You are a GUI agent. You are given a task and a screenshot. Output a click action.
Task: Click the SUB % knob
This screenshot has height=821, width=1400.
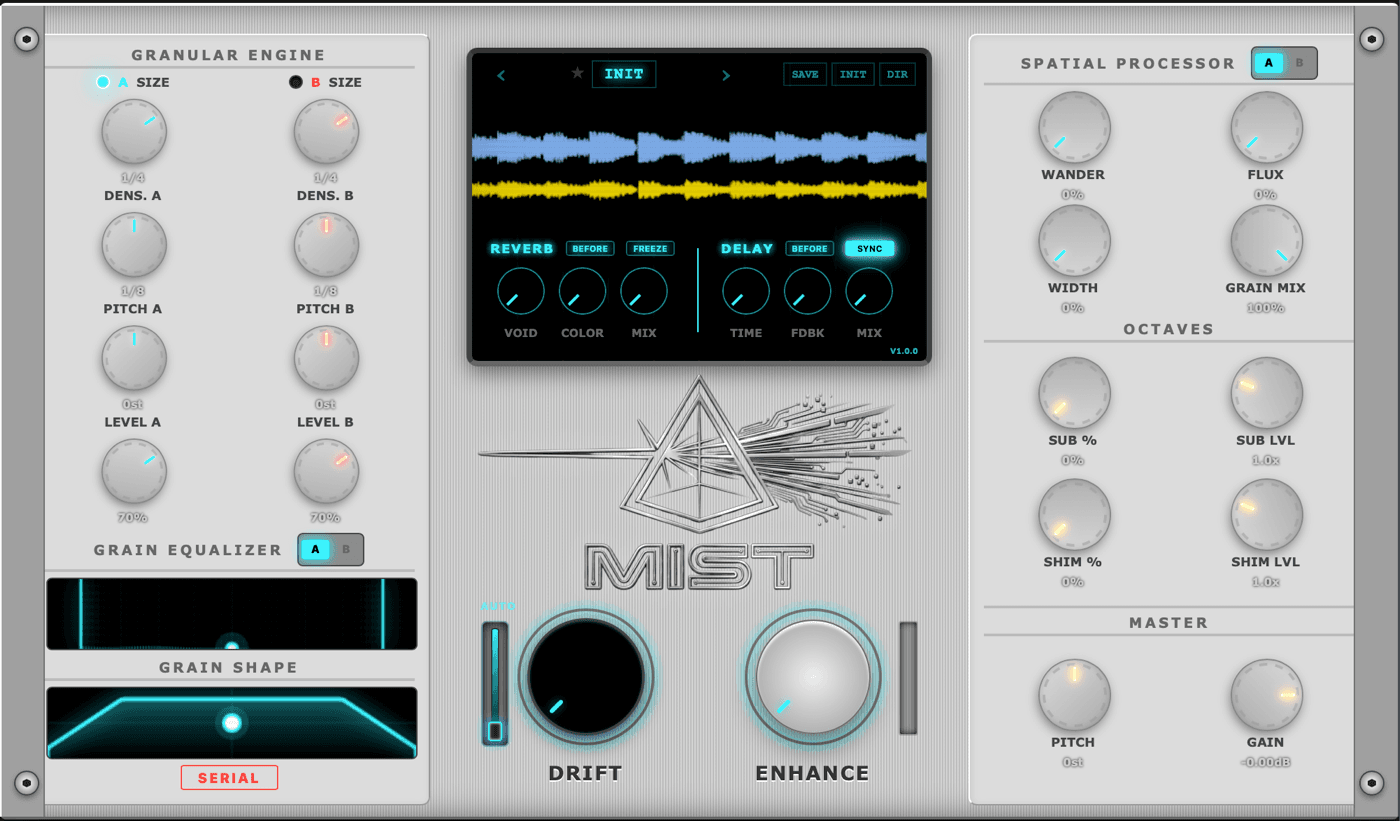coord(1074,393)
